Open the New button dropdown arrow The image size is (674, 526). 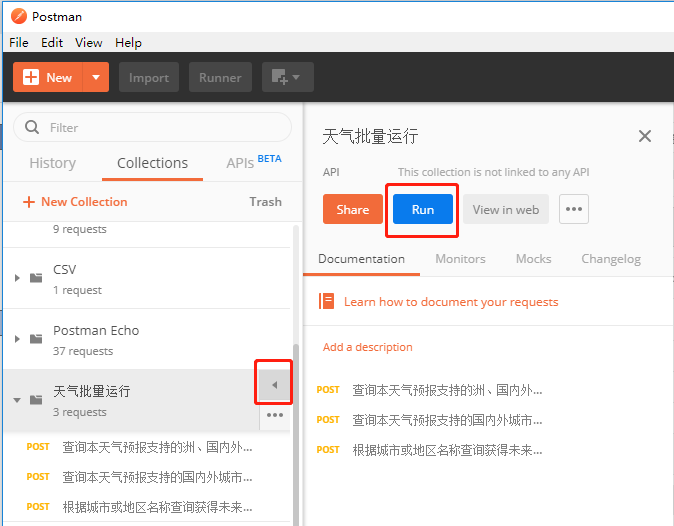click(x=96, y=77)
